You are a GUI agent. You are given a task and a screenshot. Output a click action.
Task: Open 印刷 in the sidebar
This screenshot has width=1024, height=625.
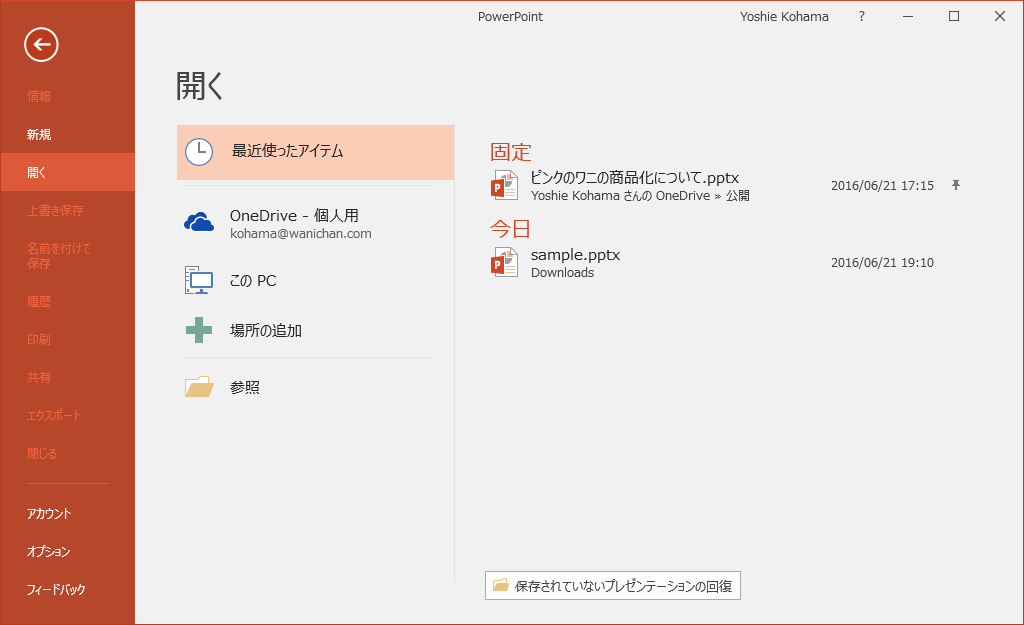coord(39,340)
